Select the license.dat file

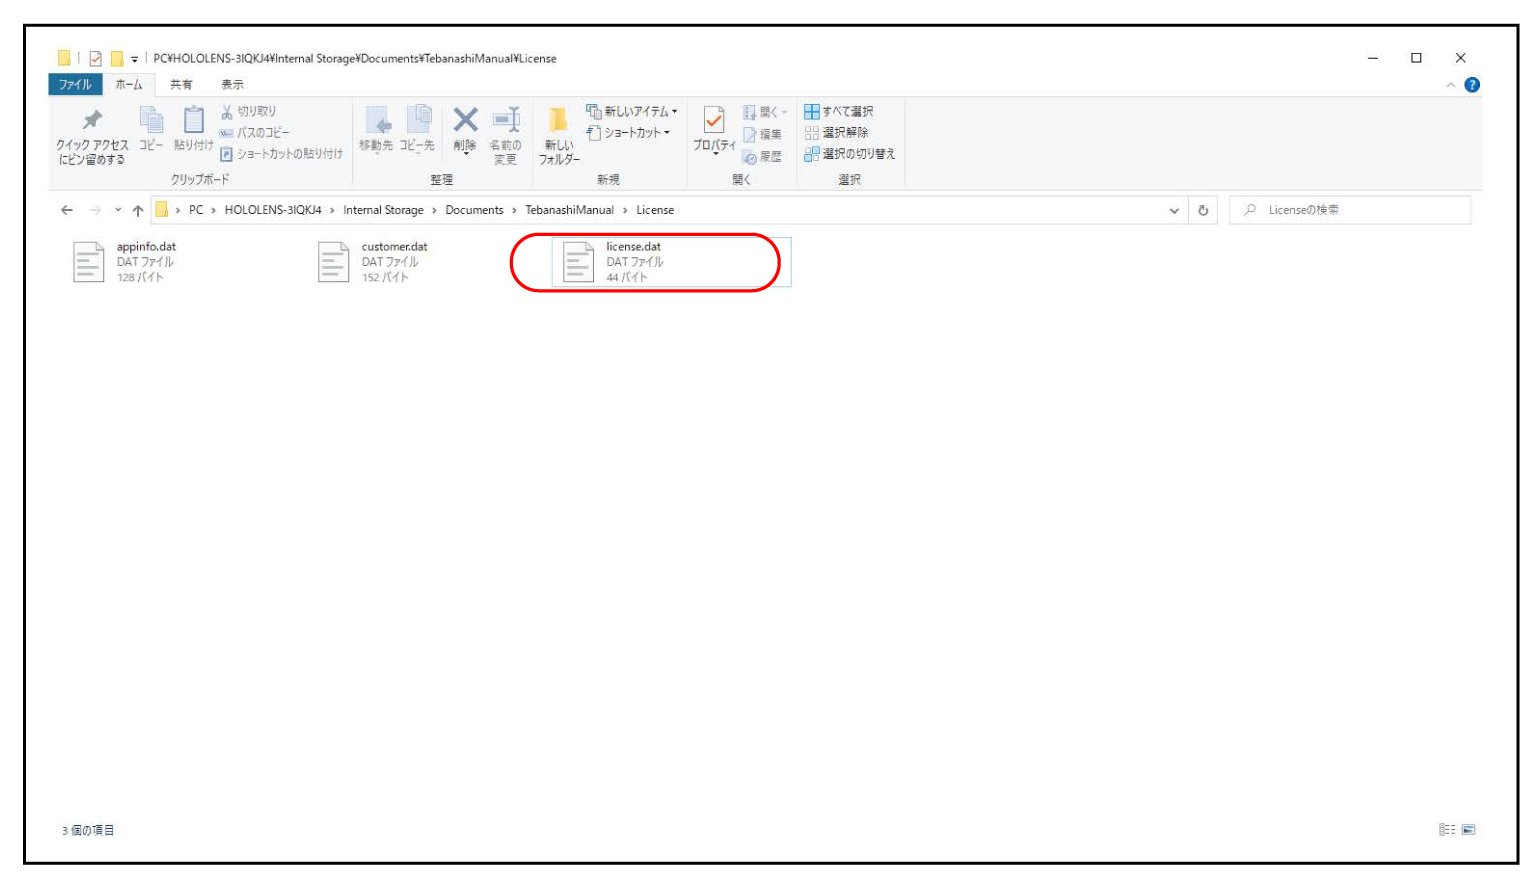(x=633, y=261)
